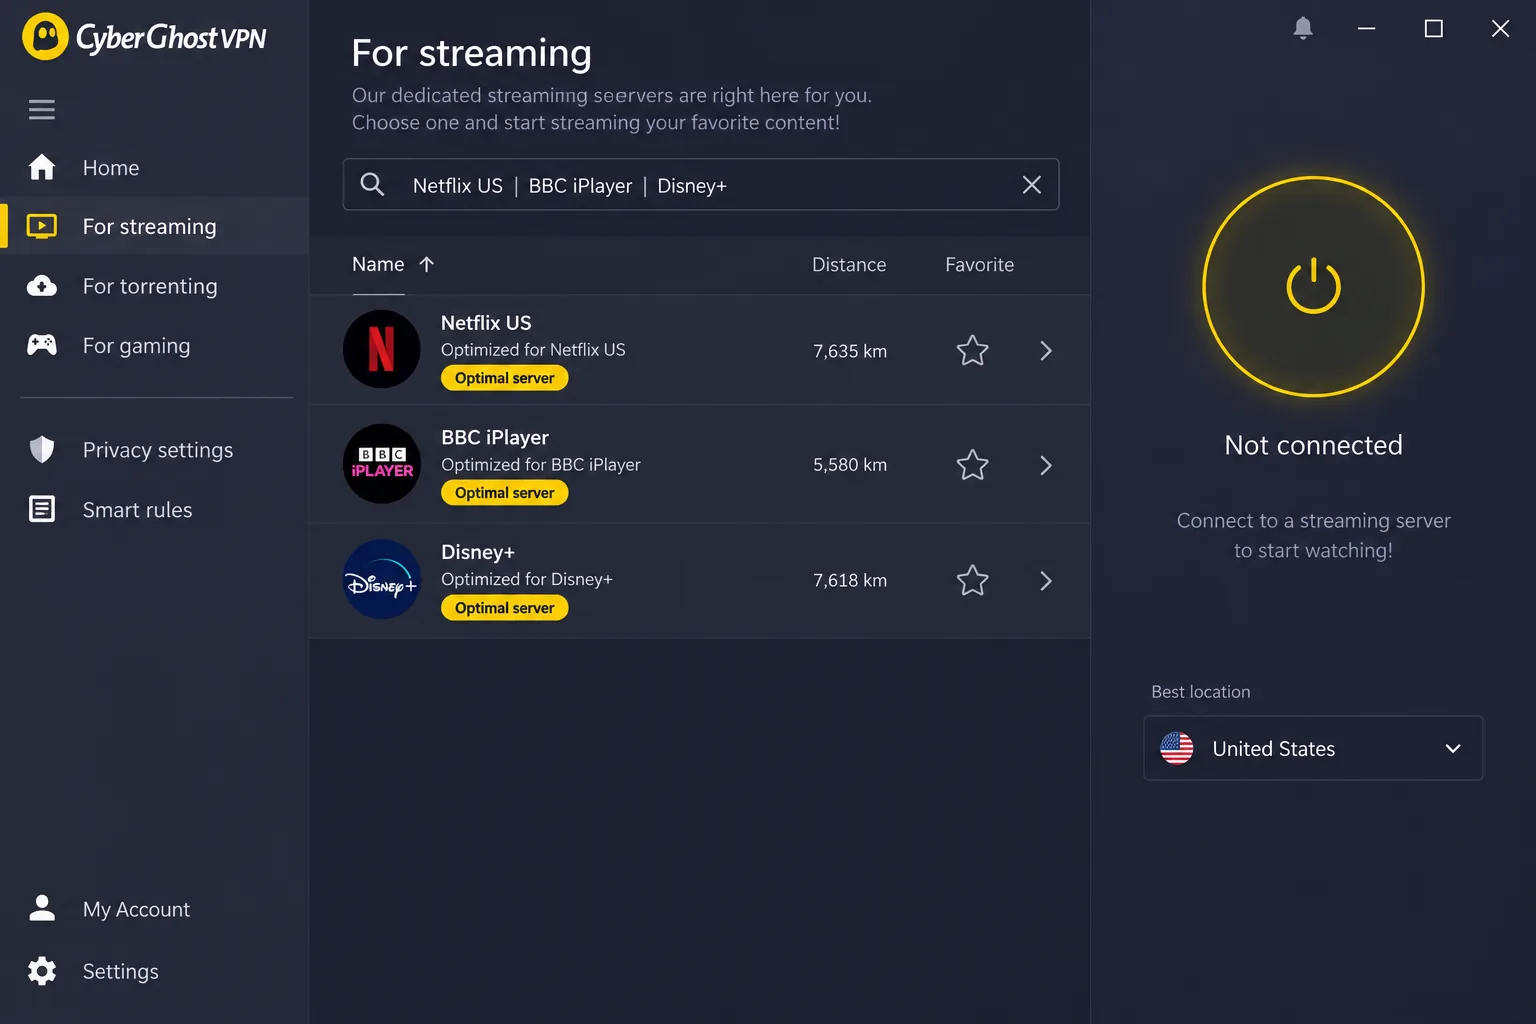1536x1024 pixels.
Task: Favorite the Netflix US server
Action: tap(972, 350)
